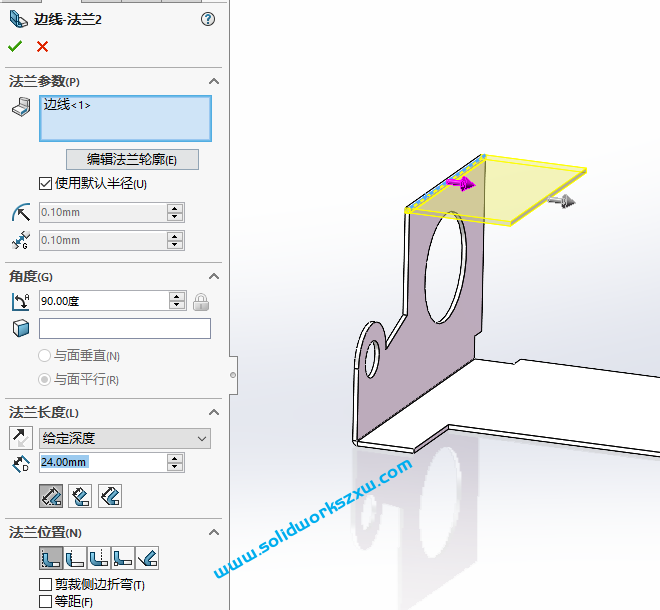The image size is (660, 610).
Task: Open the 给定深度 end condition dropdown
Action: point(125,439)
